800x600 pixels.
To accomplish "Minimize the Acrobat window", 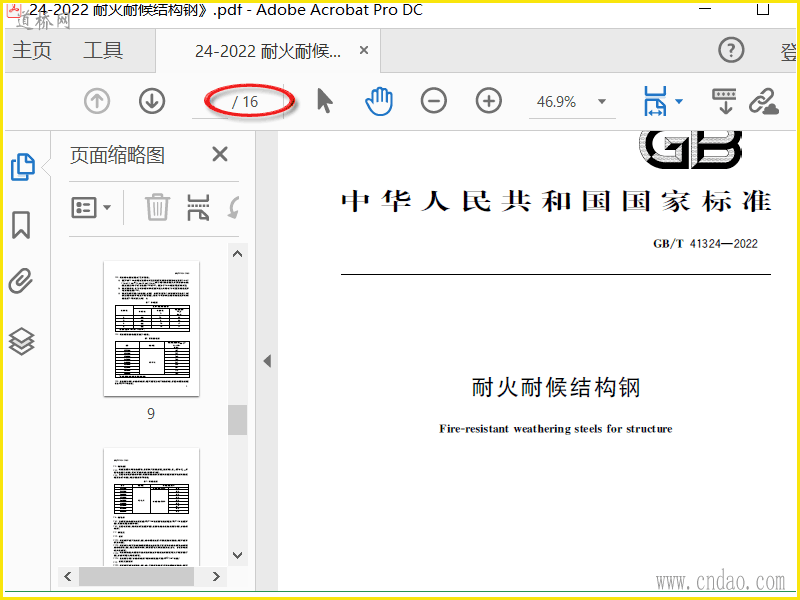I will pos(705,9).
